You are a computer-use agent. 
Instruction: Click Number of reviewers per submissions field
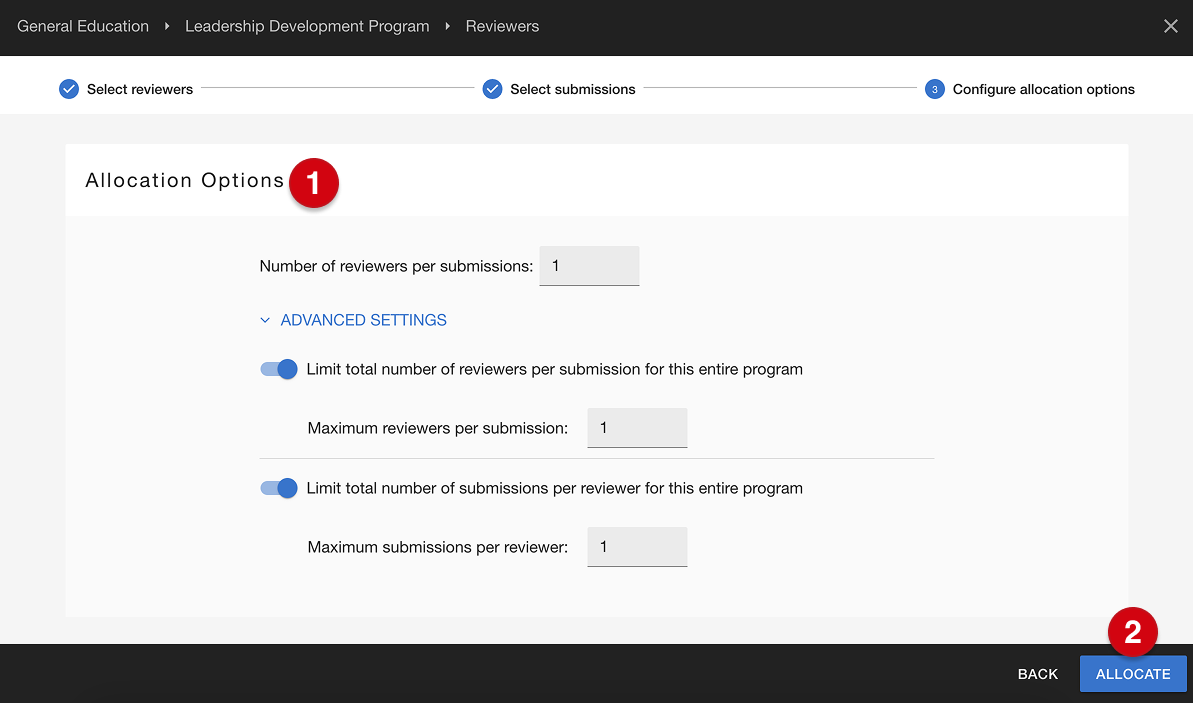[x=589, y=266]
